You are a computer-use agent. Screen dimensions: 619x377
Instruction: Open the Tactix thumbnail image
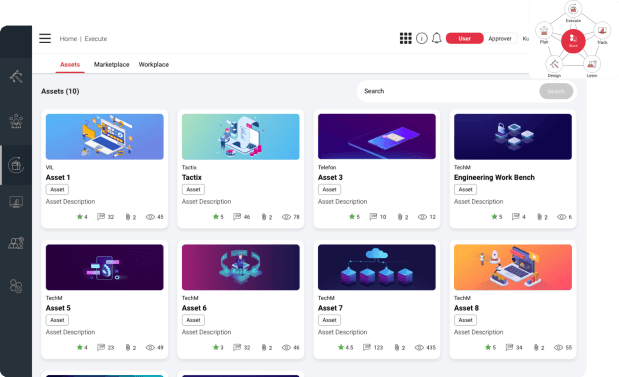click(240, 137)
